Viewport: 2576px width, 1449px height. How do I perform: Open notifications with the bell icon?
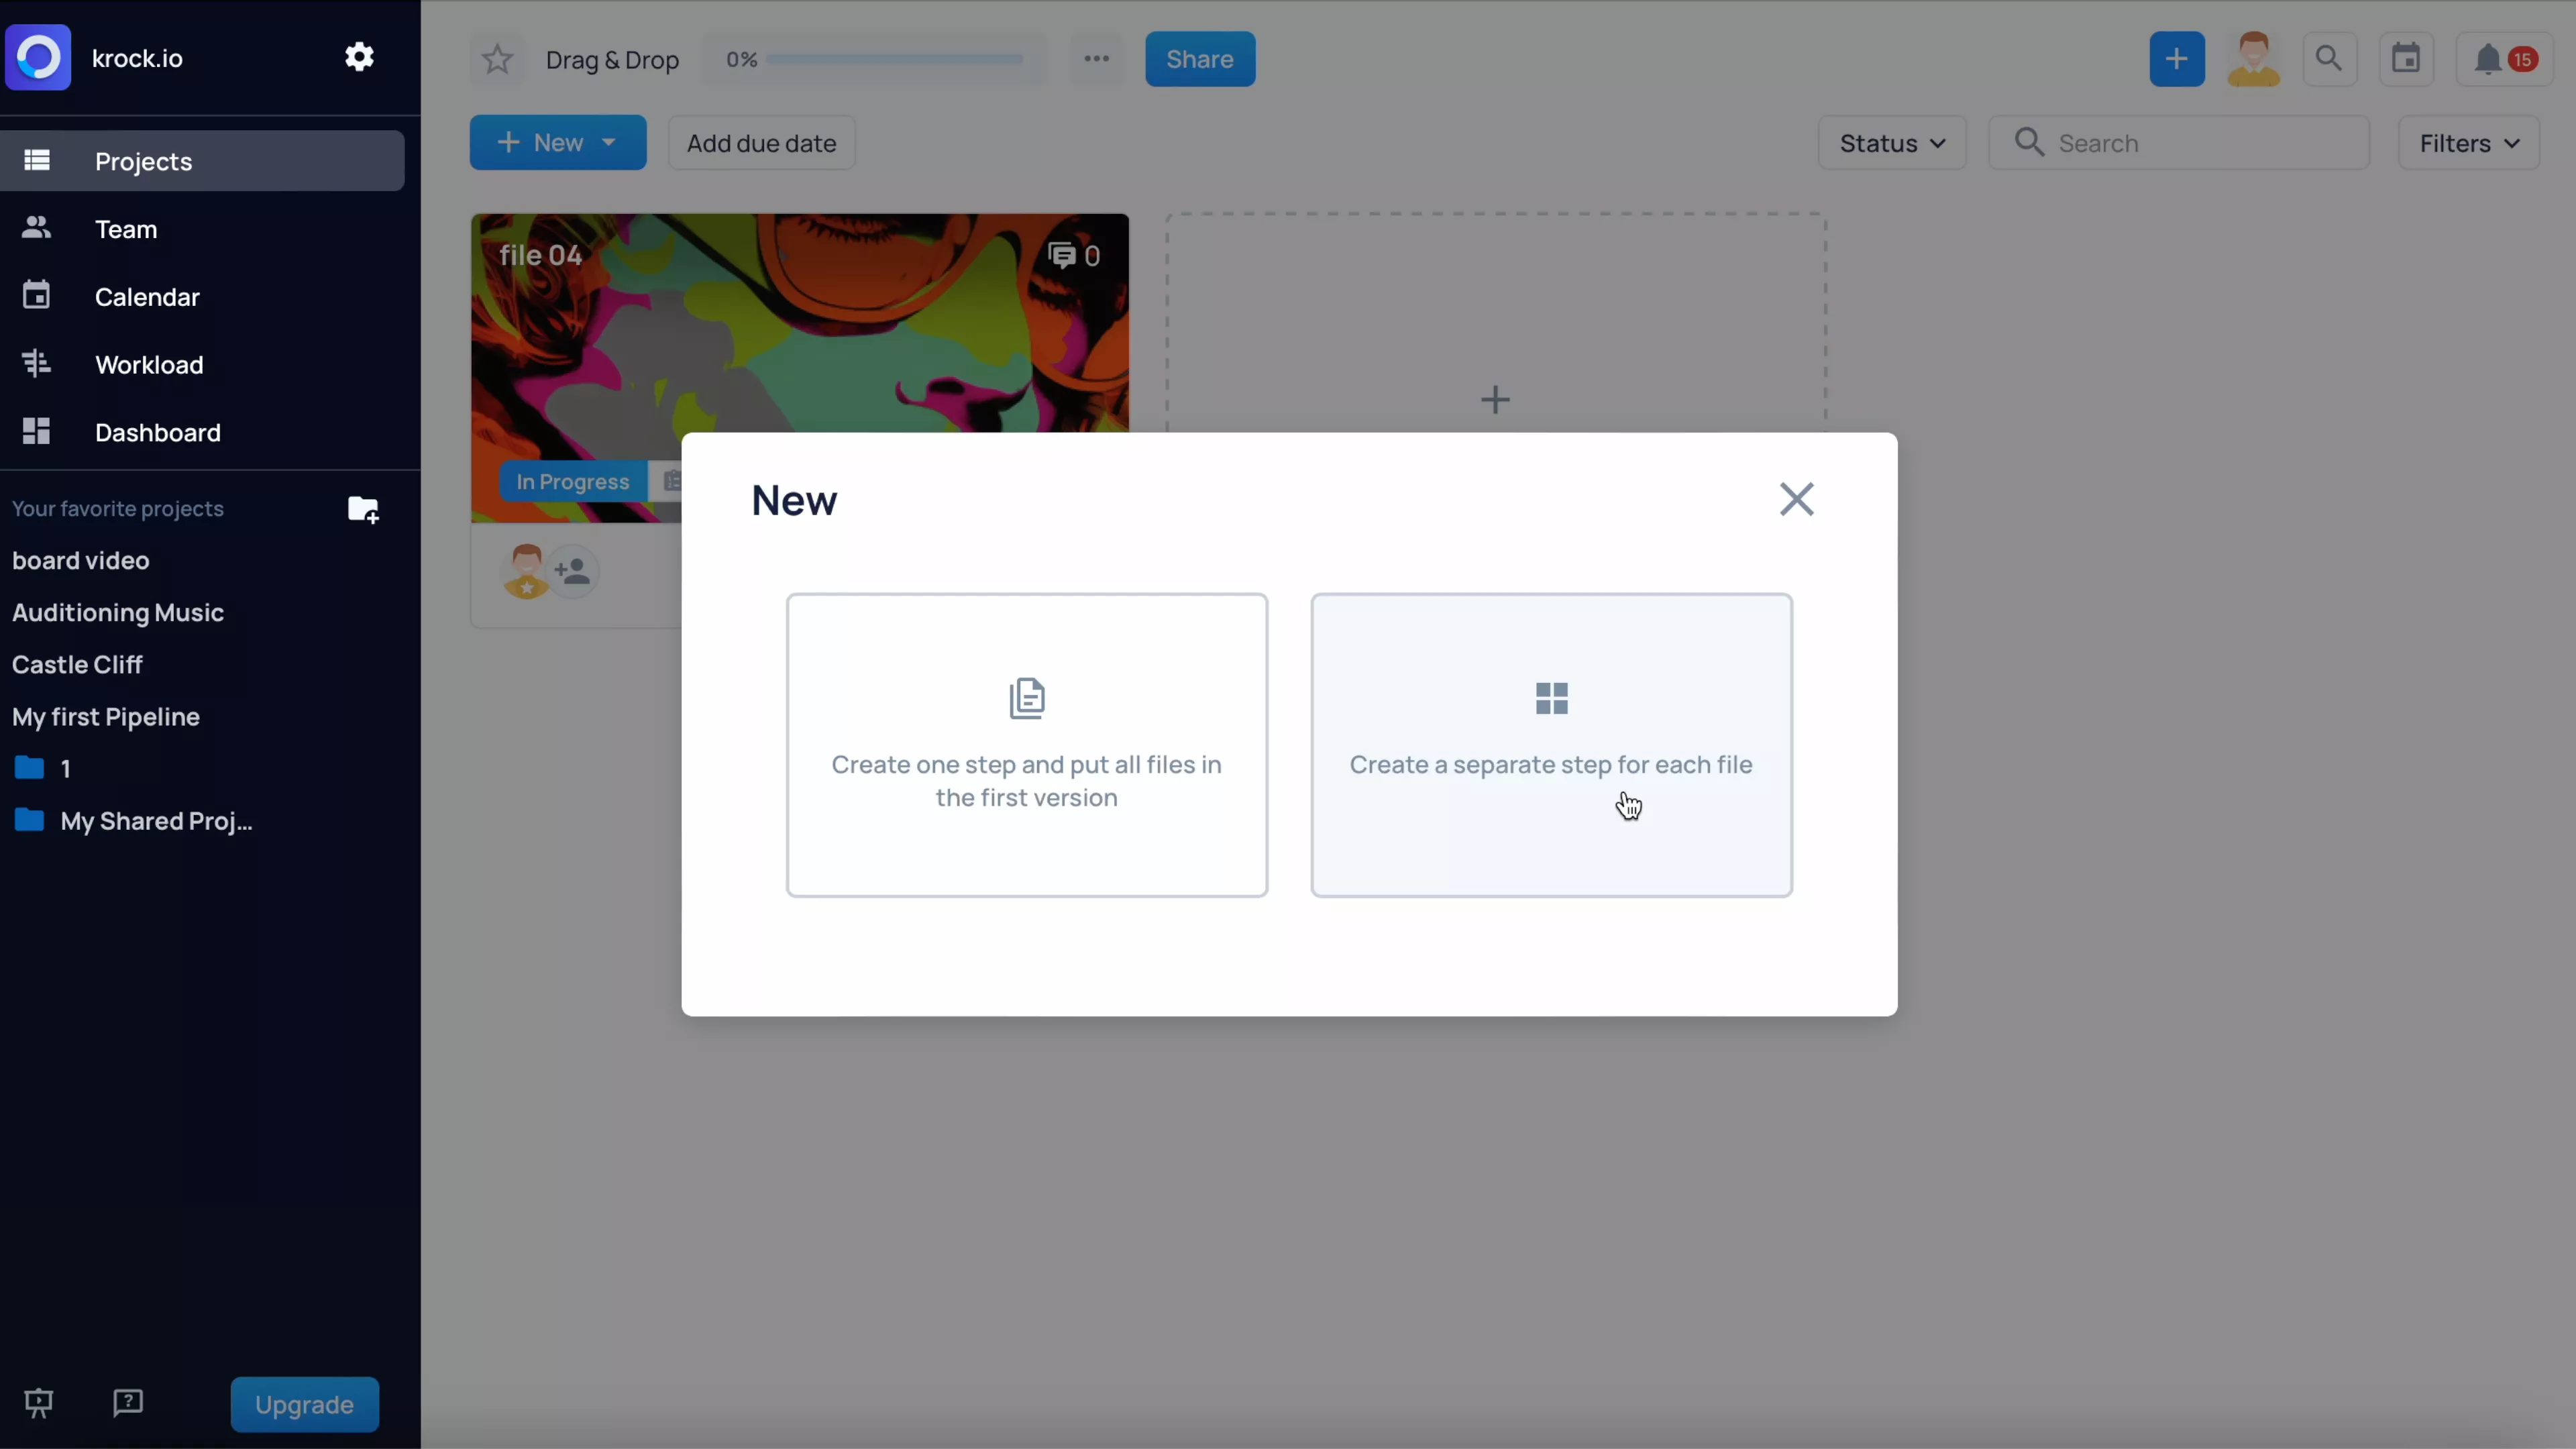2488,58
